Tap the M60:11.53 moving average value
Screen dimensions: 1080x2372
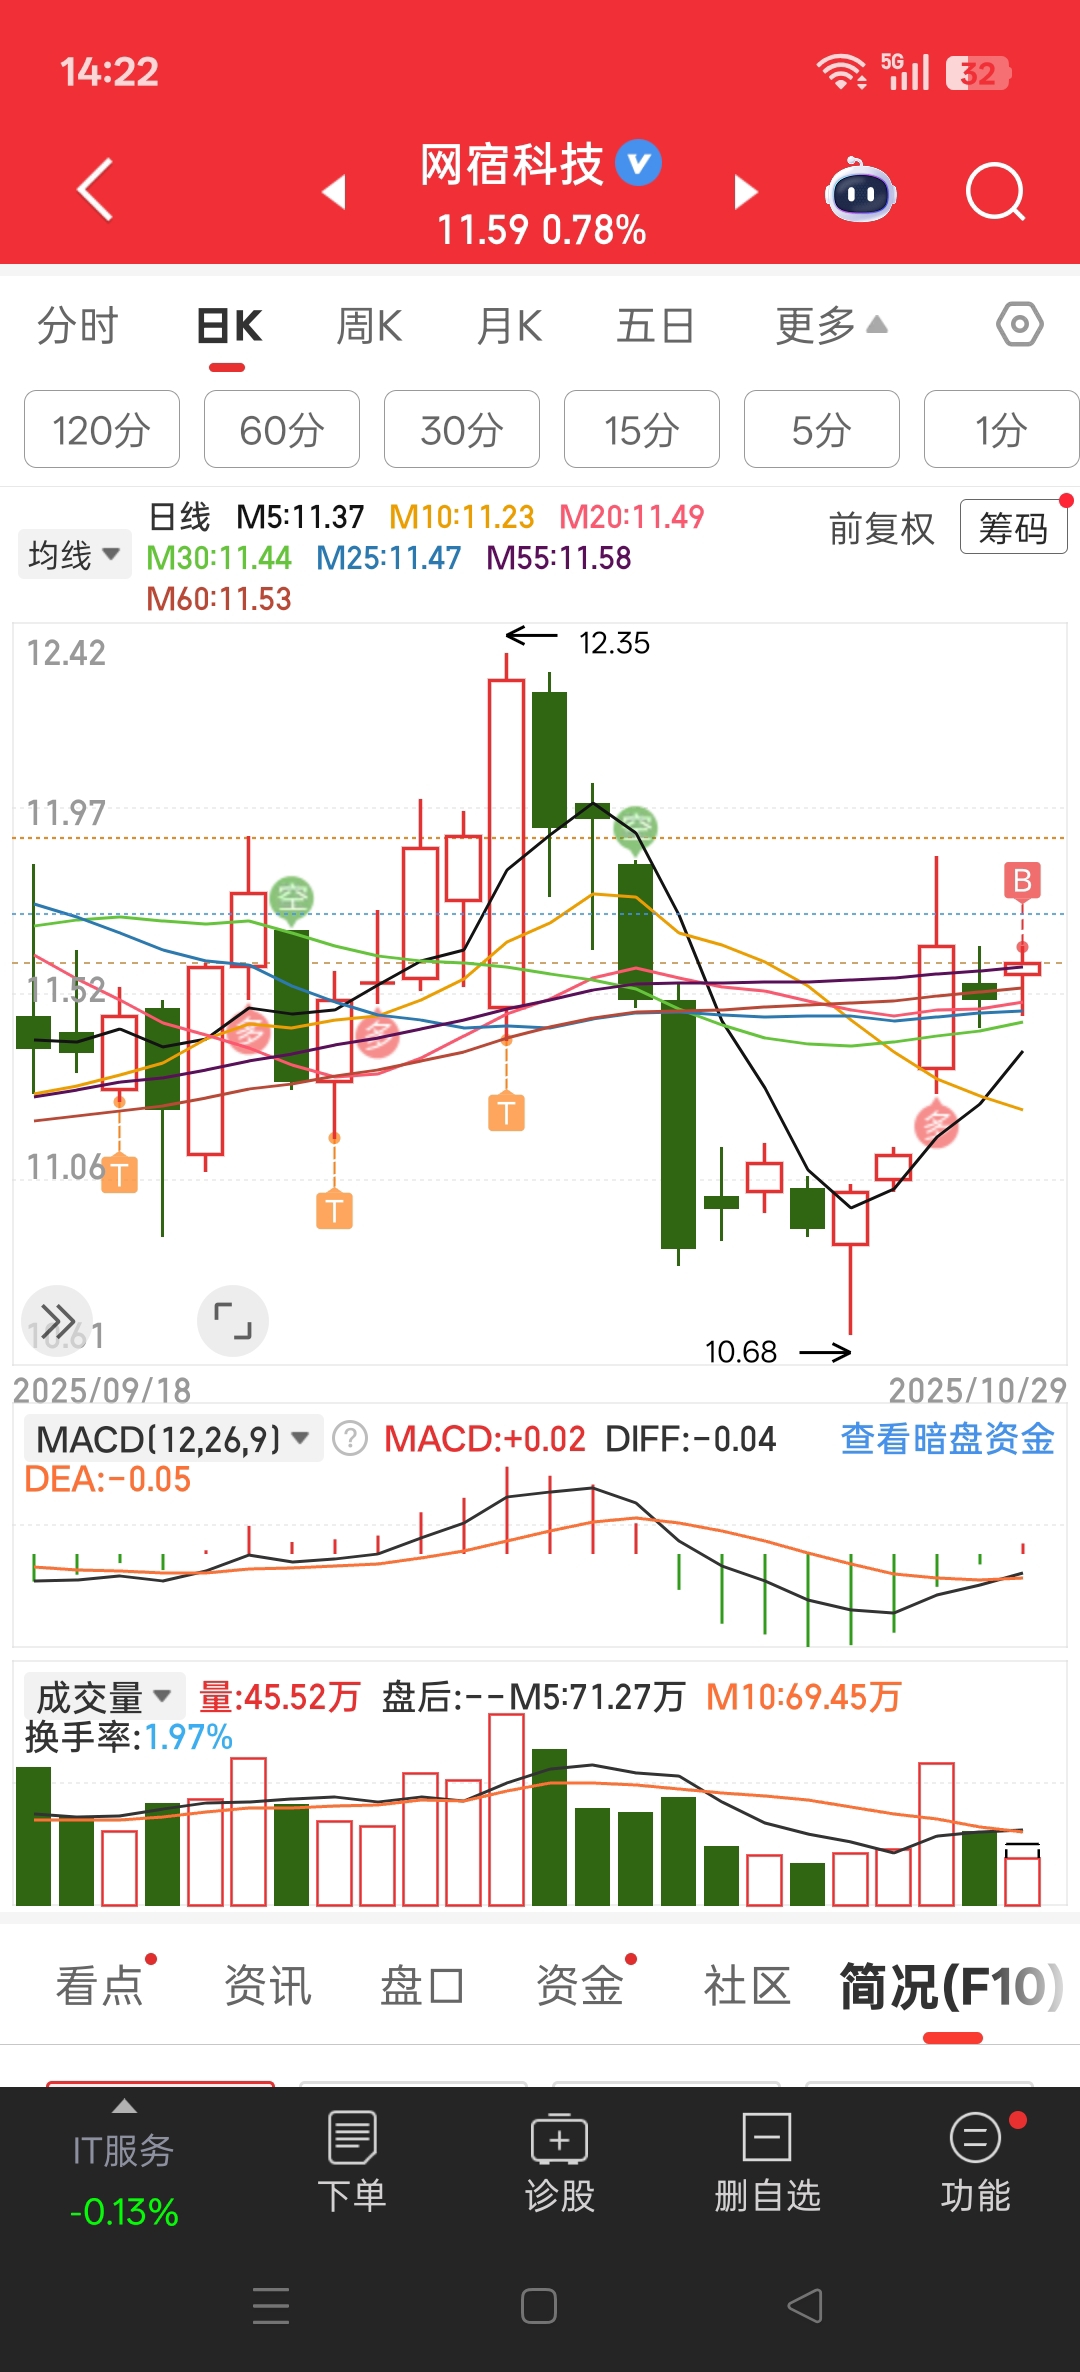(x=219, y=599)
